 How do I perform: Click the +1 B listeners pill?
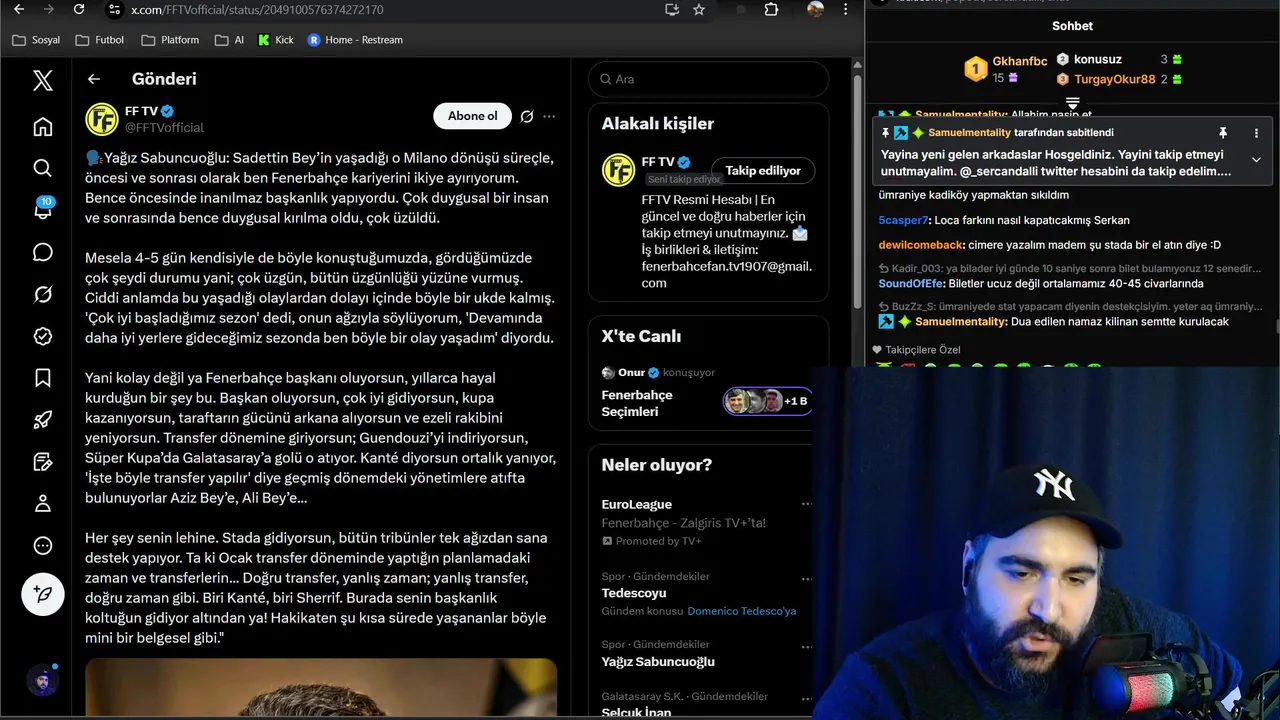pos(767,401)
